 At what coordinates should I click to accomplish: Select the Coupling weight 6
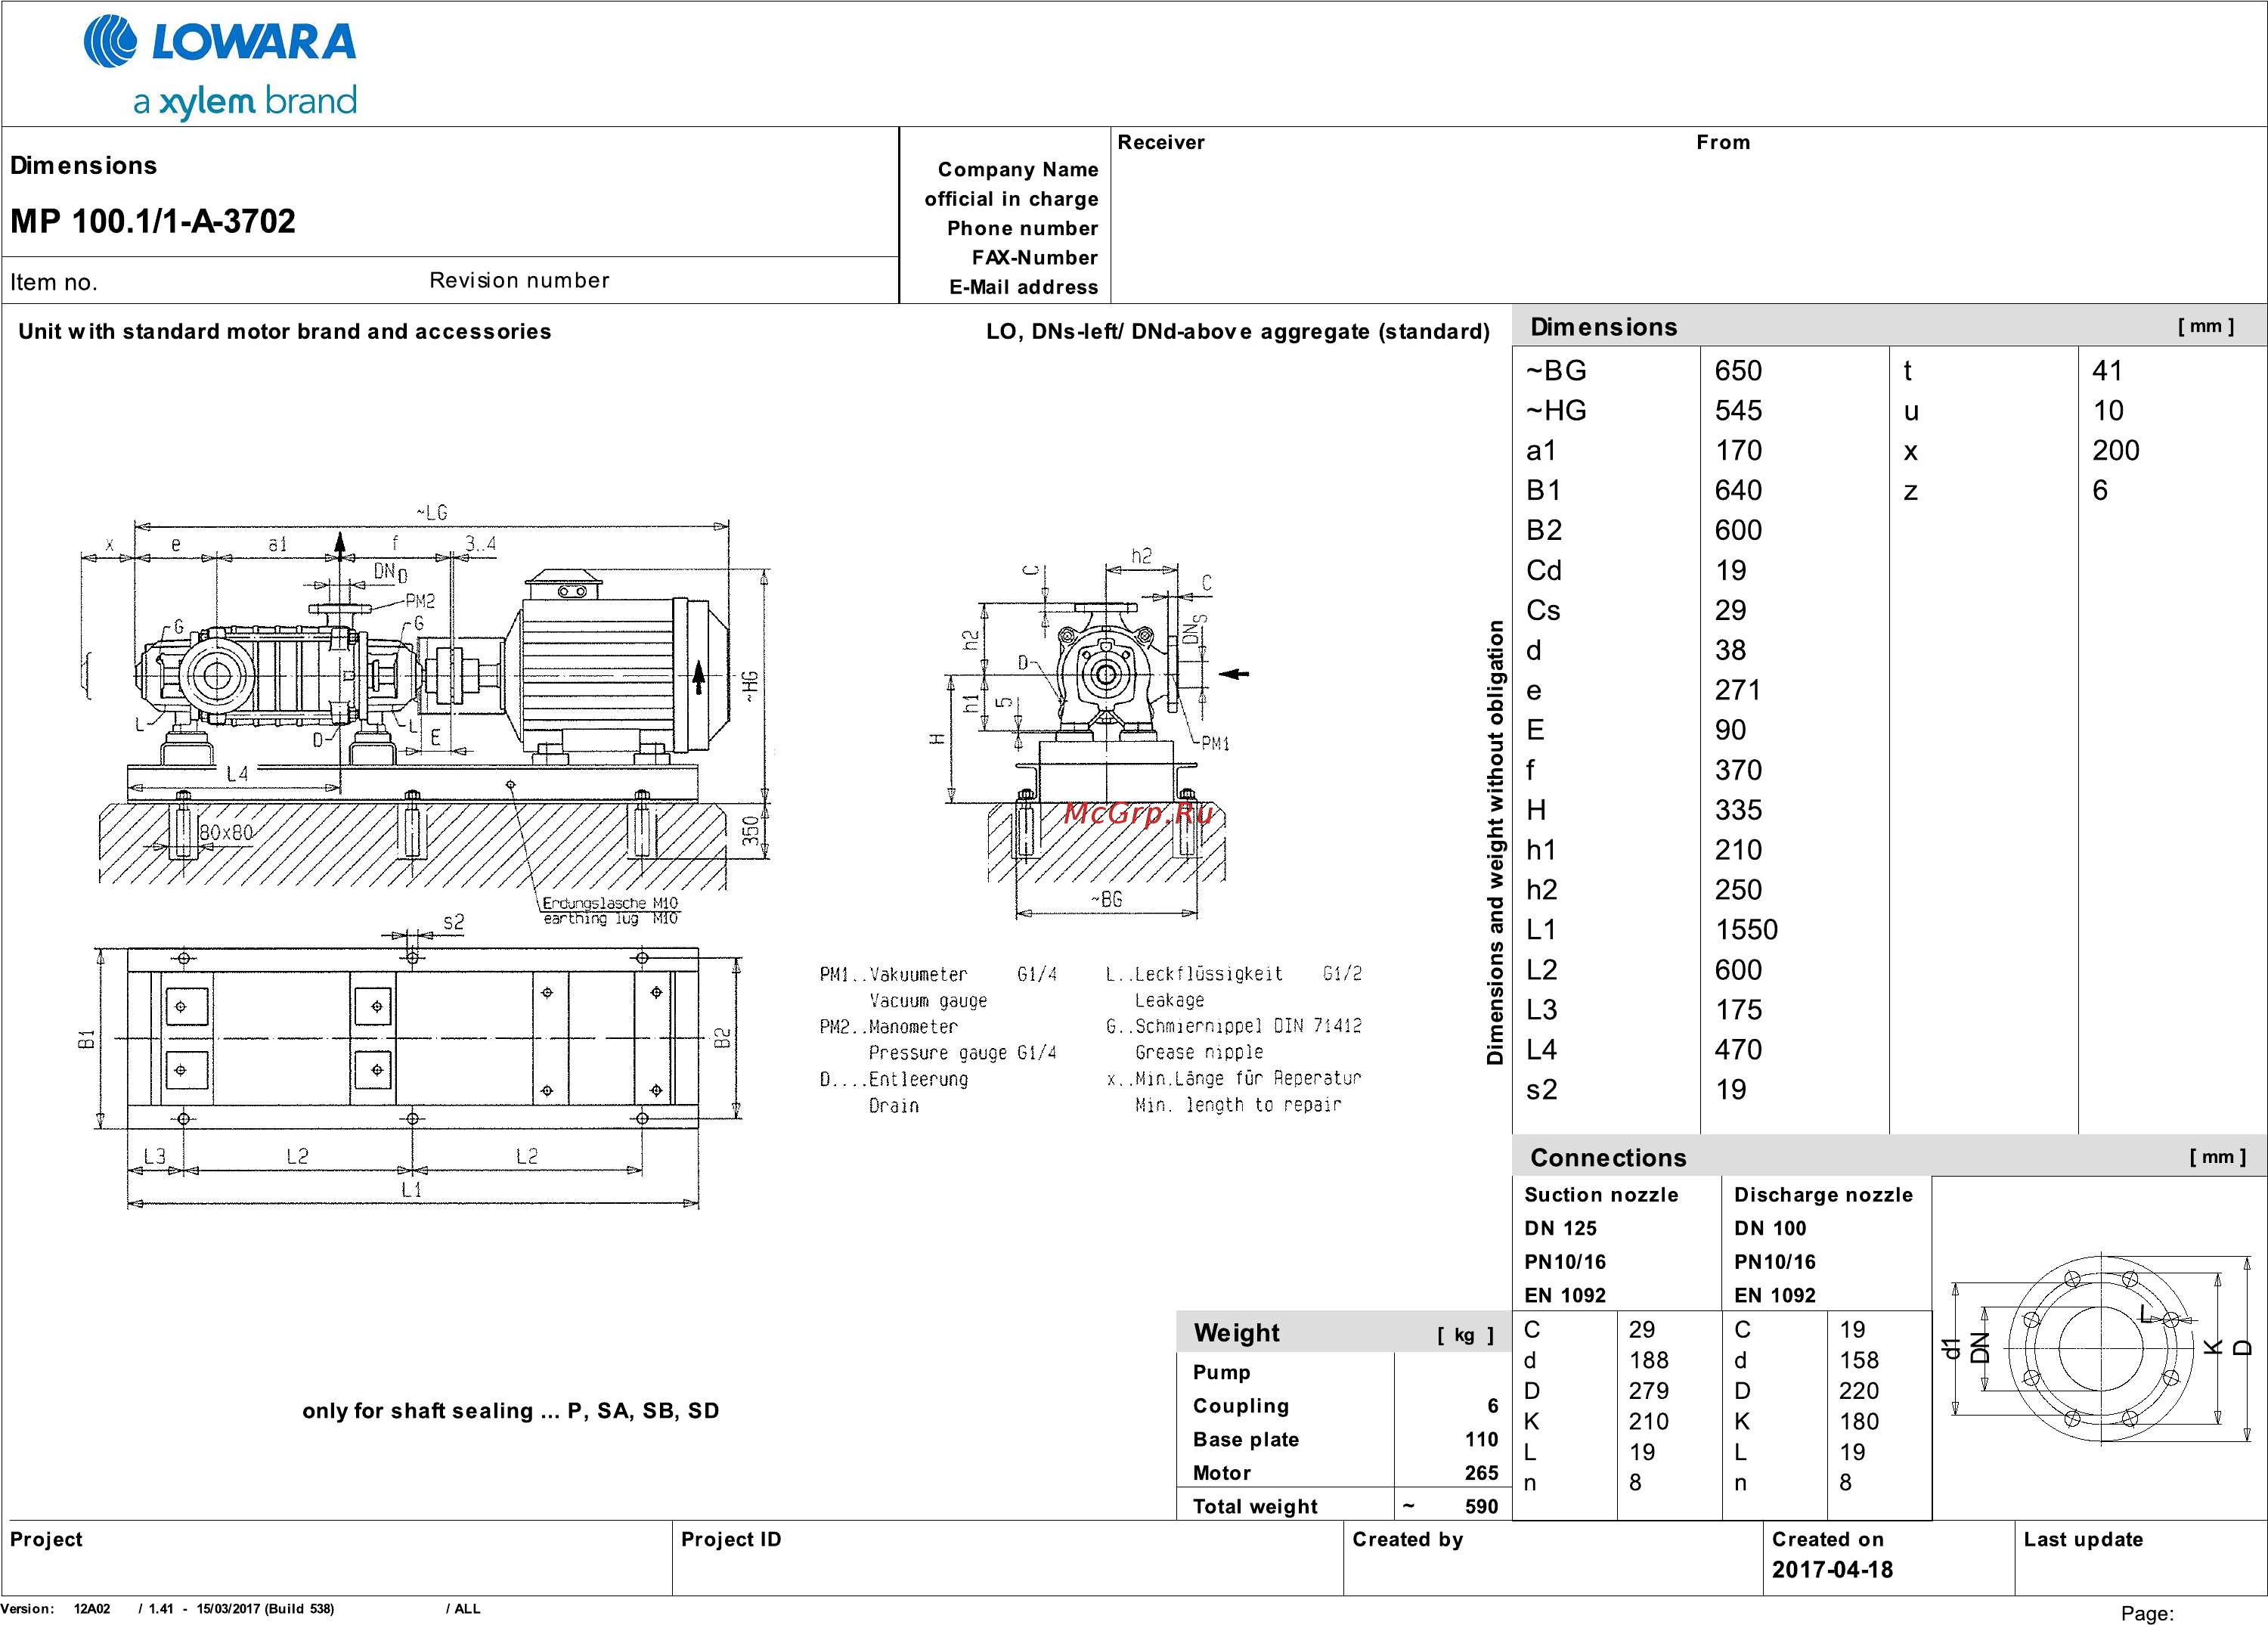pos(1492,1406)
